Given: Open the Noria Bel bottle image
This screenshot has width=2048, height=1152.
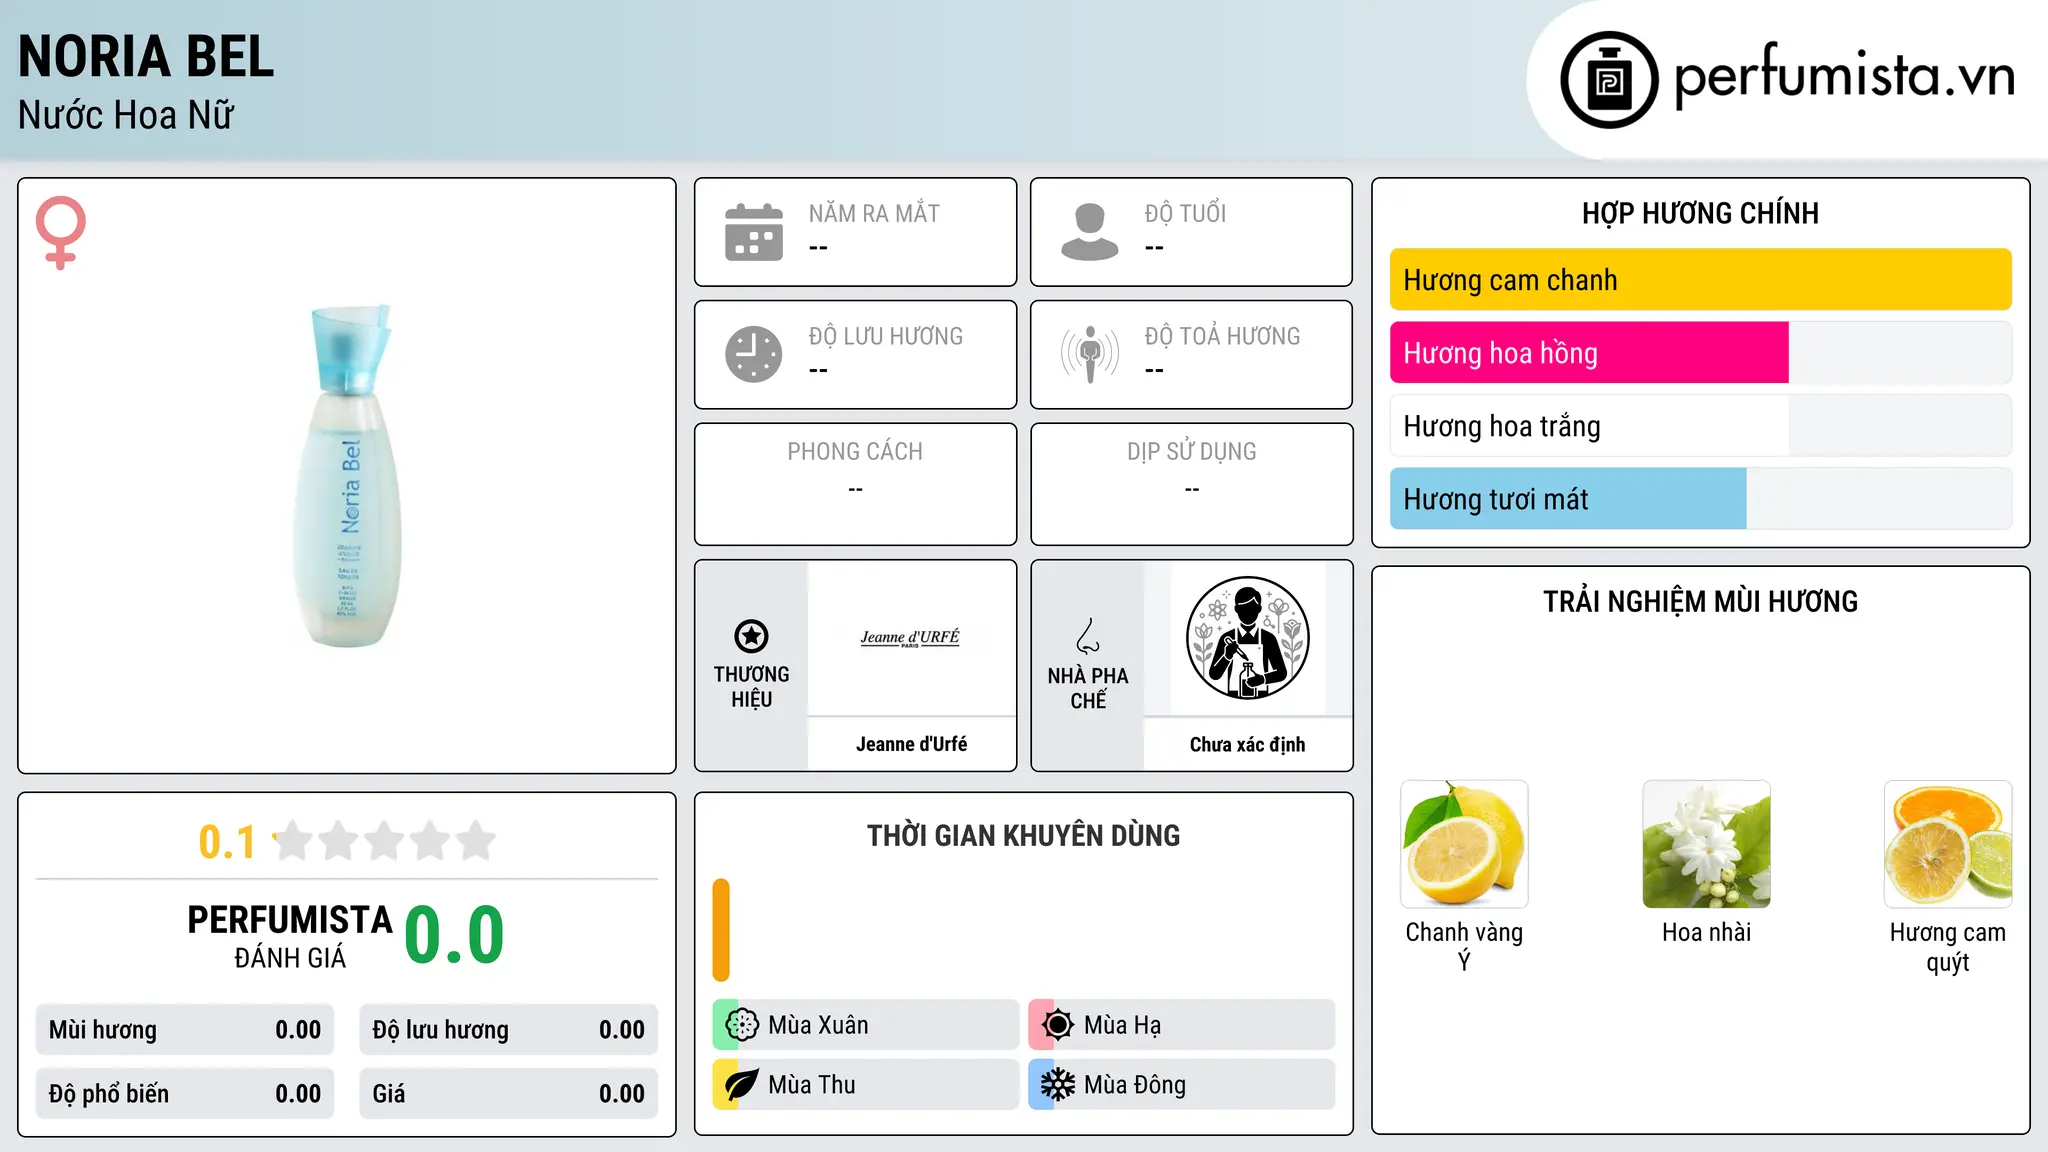Looking at the screenshot, I should [x=347, y=476].
